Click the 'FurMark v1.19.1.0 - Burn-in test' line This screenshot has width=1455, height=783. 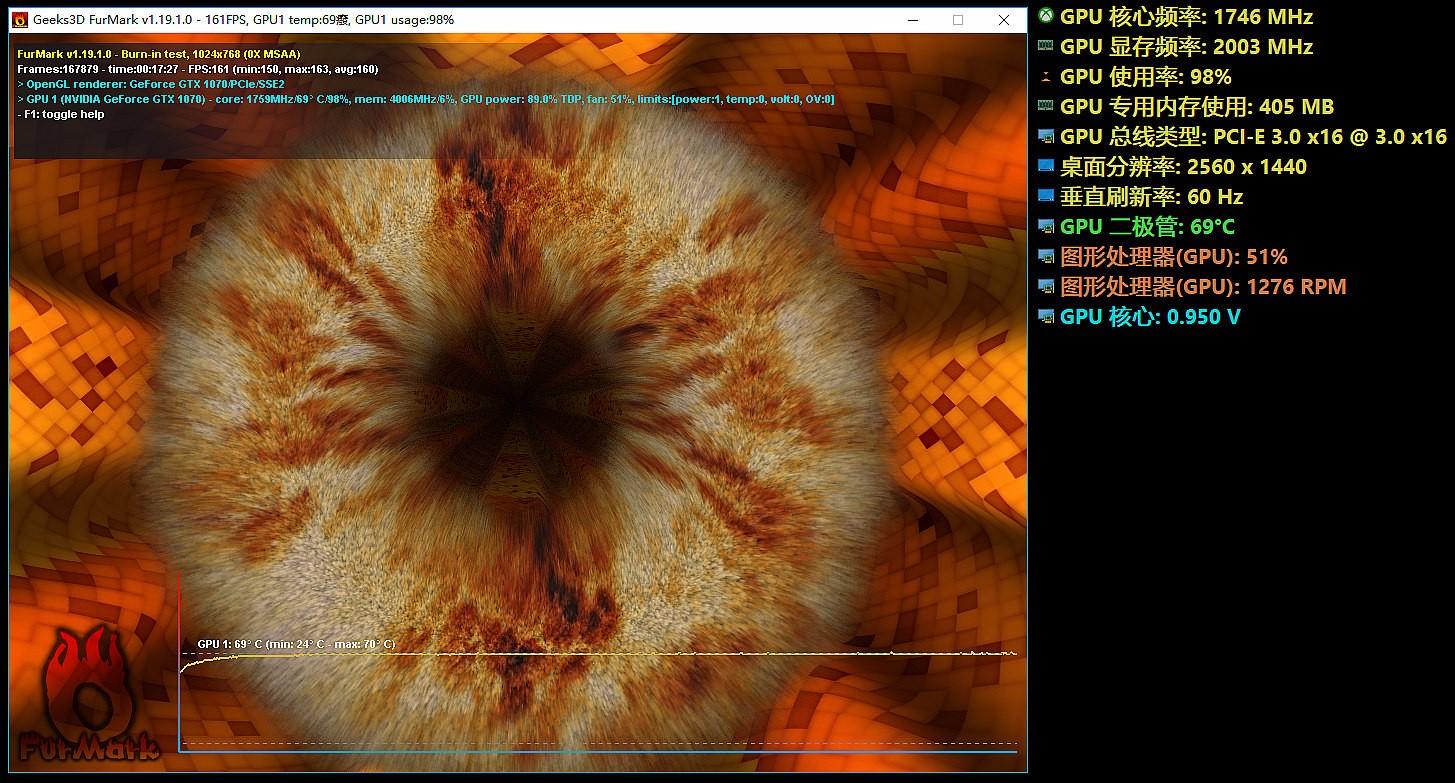[159, 53]
